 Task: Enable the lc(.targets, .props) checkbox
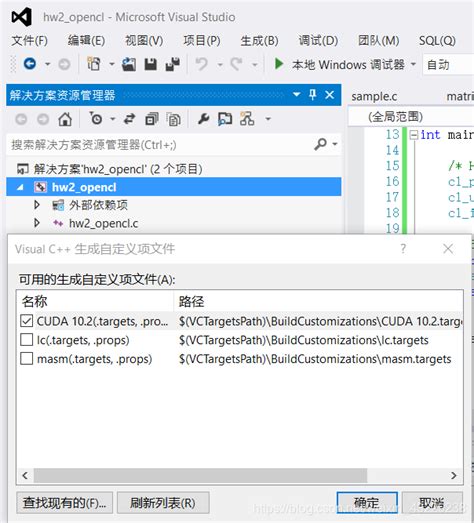(26, 340)
